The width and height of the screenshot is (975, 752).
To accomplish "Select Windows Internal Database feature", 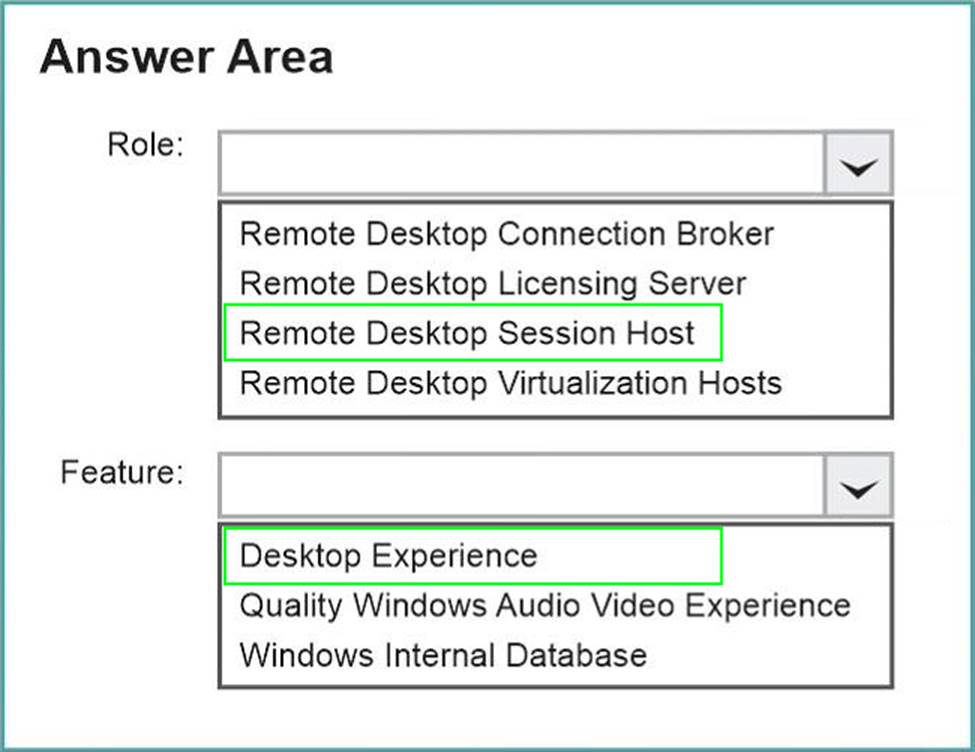I will (x=443, y=655).
